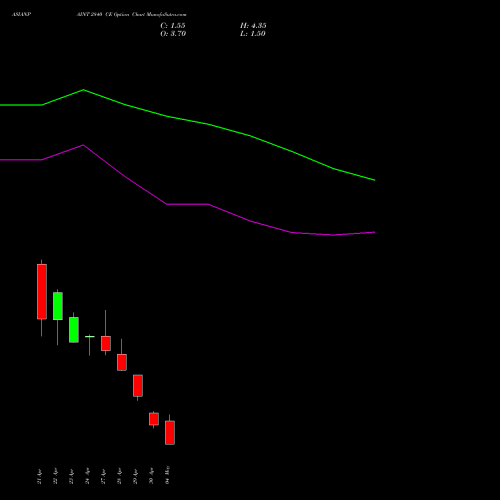This screenshot has height=500, width=500.
Task: Click the CE Options Chart title text
Action: (x=131, y=15)
